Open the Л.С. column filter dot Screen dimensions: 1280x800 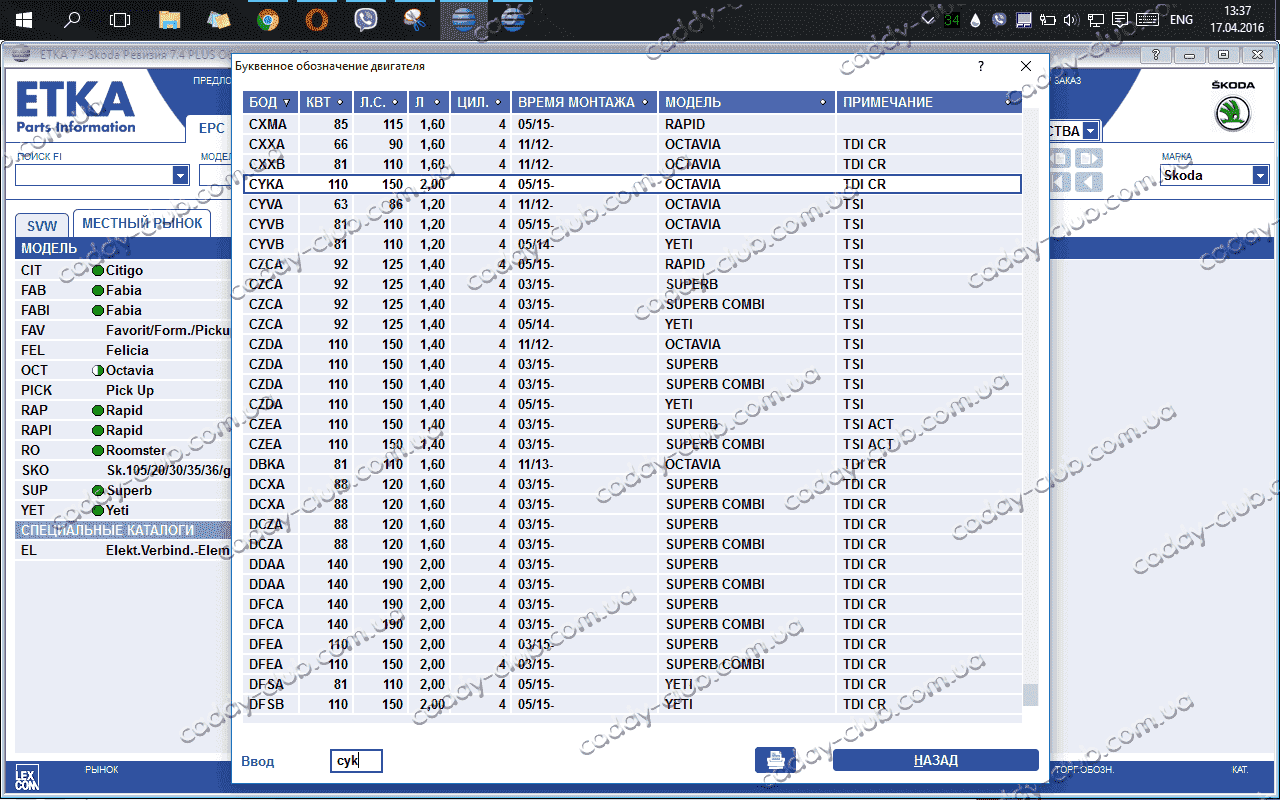396,103
